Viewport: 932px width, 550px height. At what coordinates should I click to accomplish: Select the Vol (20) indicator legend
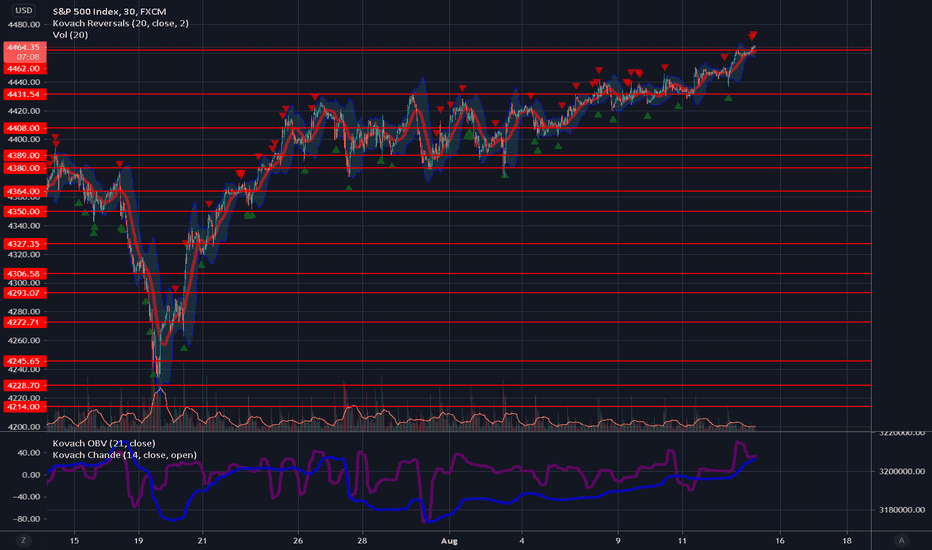pos(70,34)
